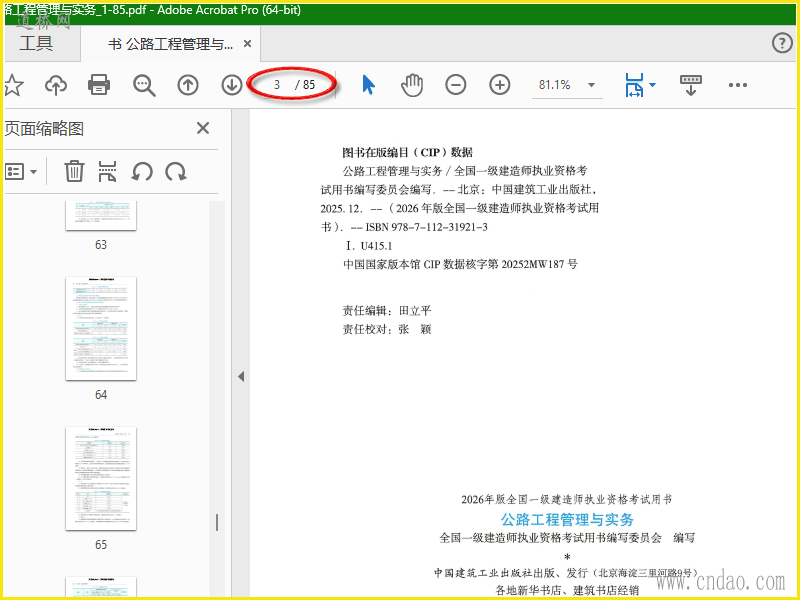800x600 pixels.
Task: Click the page layout icon beside the trash
Action: point(108,171)
